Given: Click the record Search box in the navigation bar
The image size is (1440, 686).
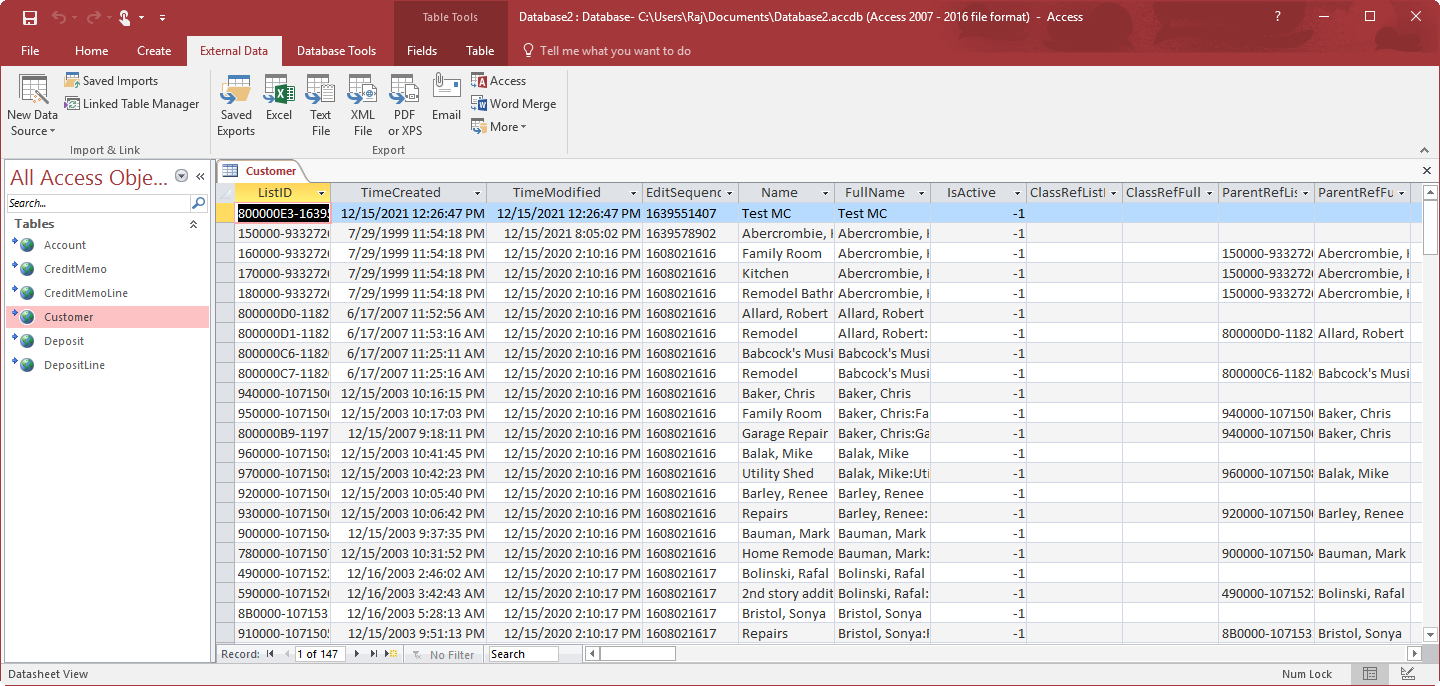Looking at the screenshot, I should [523, 654].
